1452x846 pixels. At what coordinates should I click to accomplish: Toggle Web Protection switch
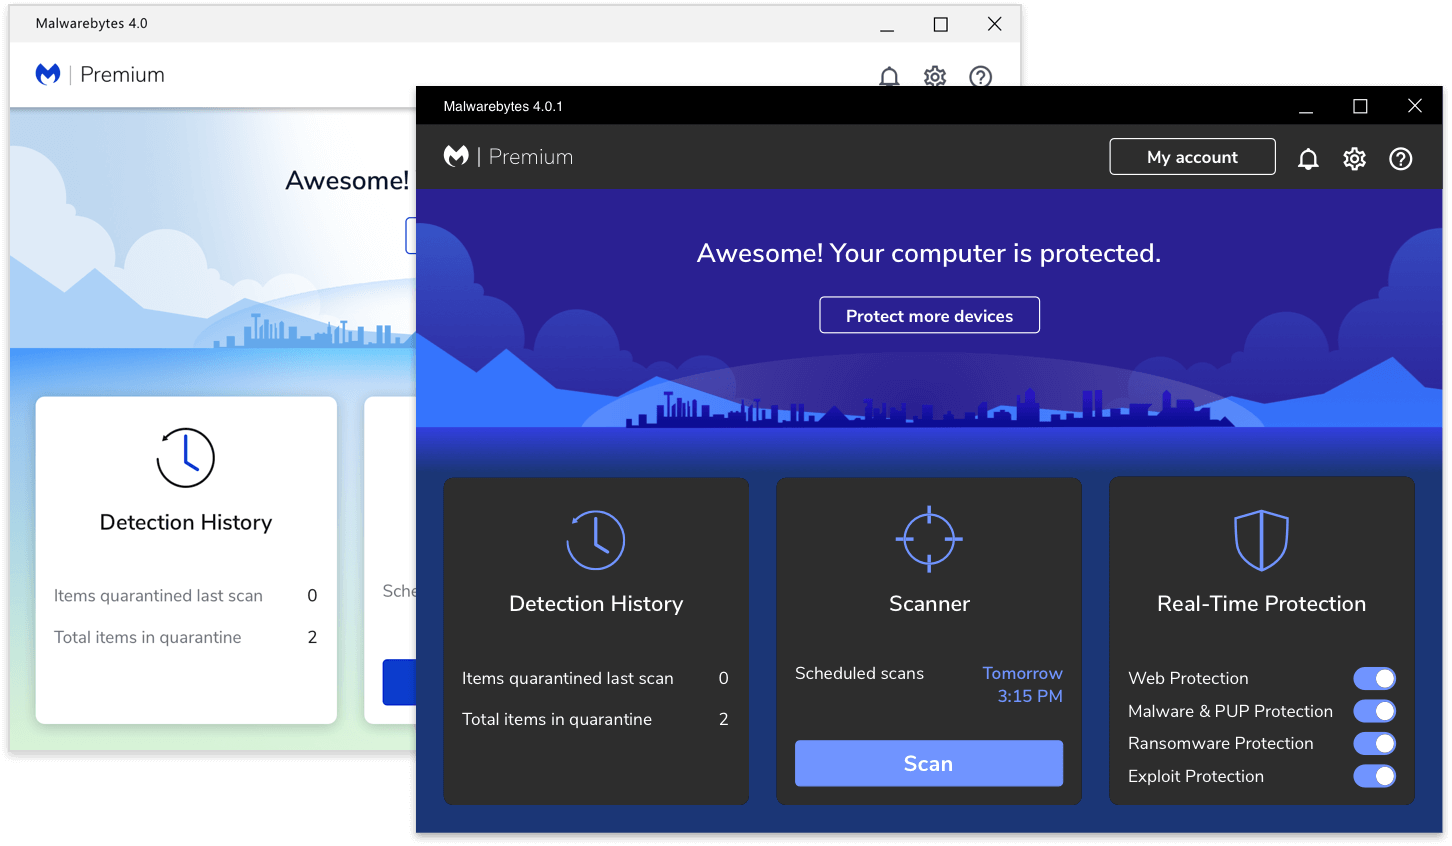tap(1375, 678)
